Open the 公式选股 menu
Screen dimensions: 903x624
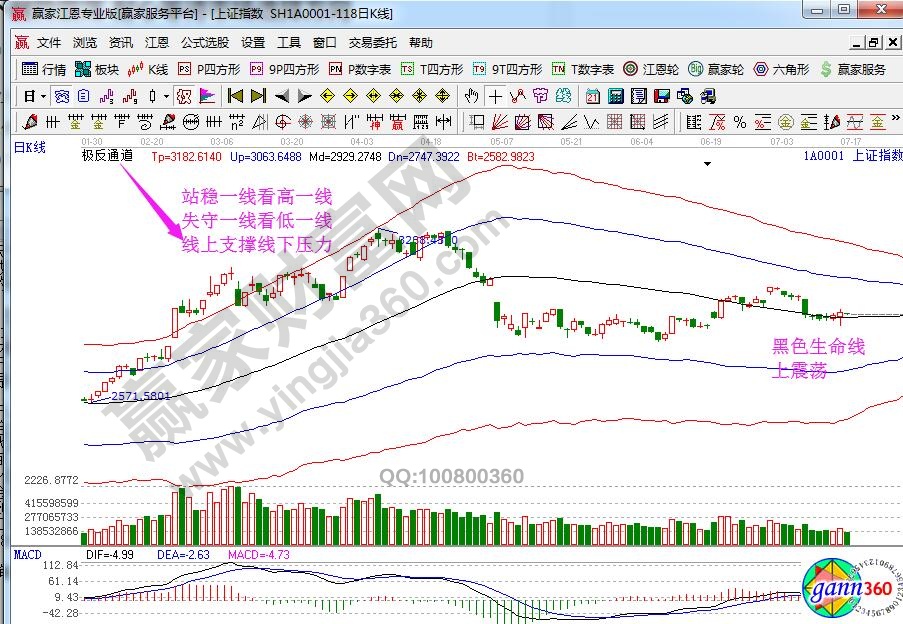pos(205,43)
